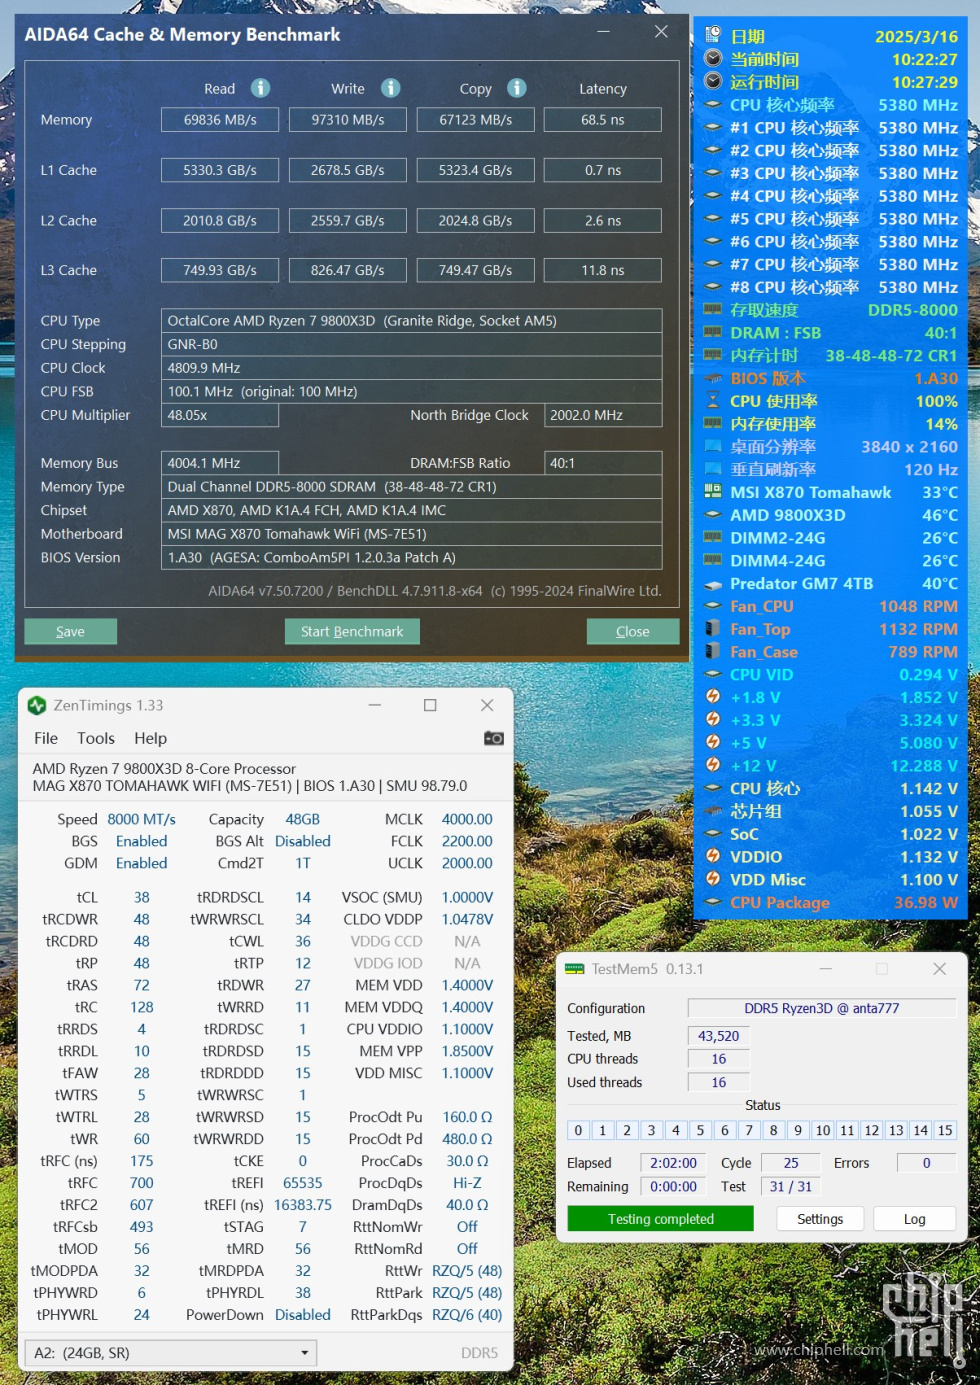Click the Settings button in TestMem5
The image size is (980, 1385).
click(820, 1218)
